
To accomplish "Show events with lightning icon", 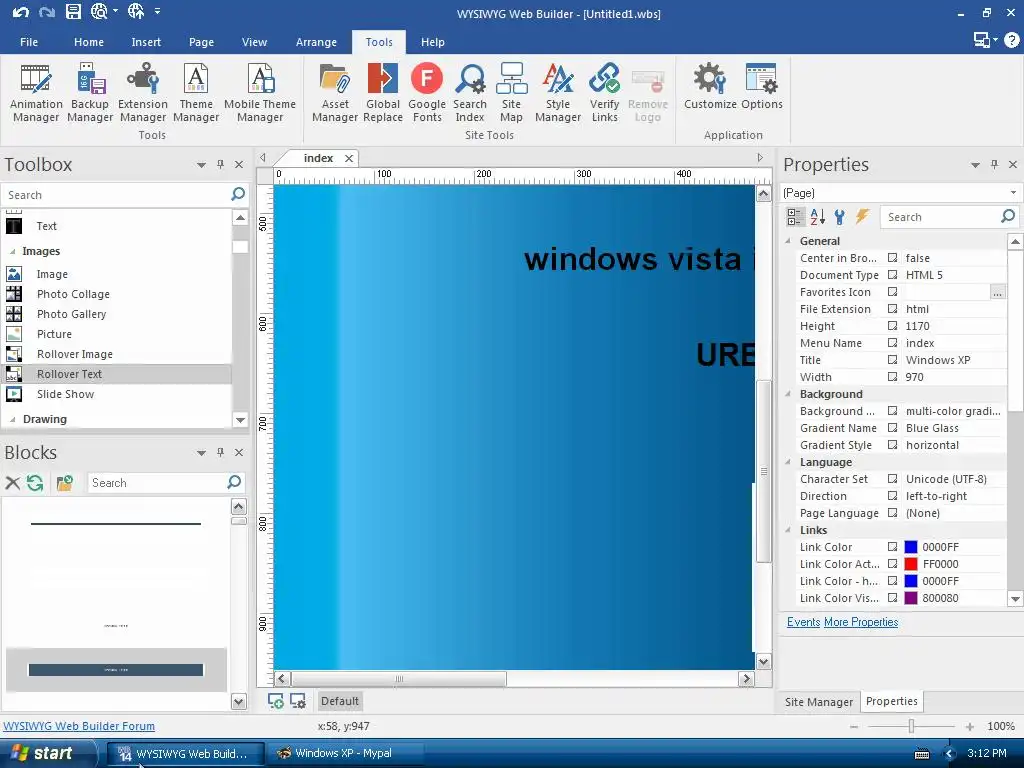I will tap(862, 217).
